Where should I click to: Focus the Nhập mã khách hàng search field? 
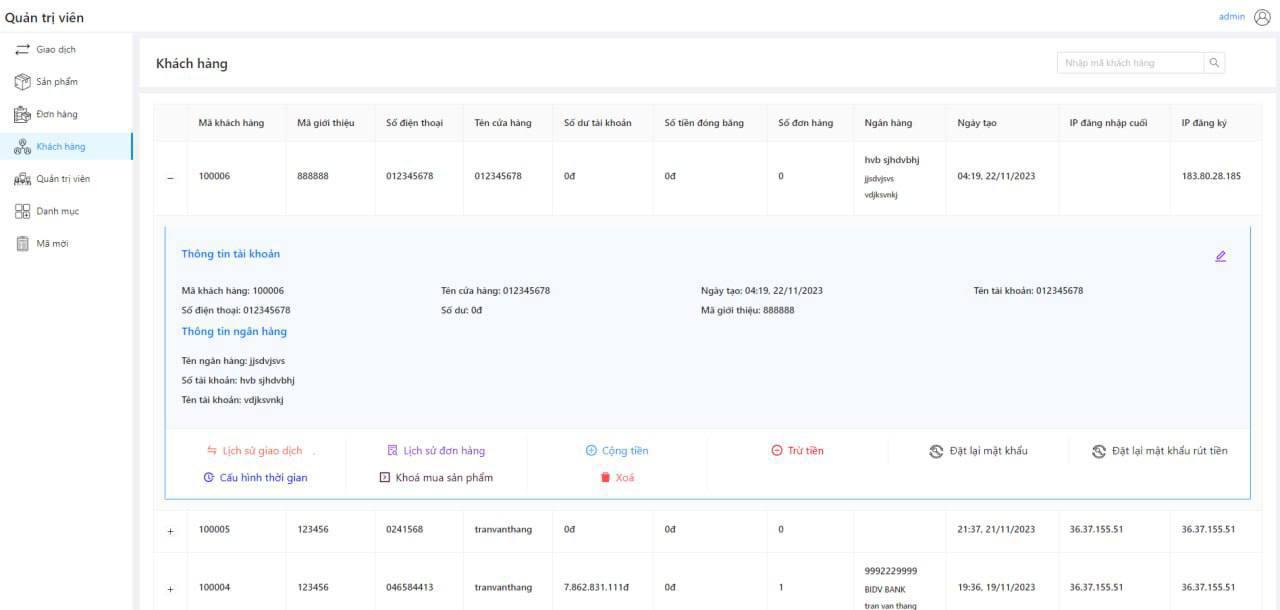[x=1130, y=63]
